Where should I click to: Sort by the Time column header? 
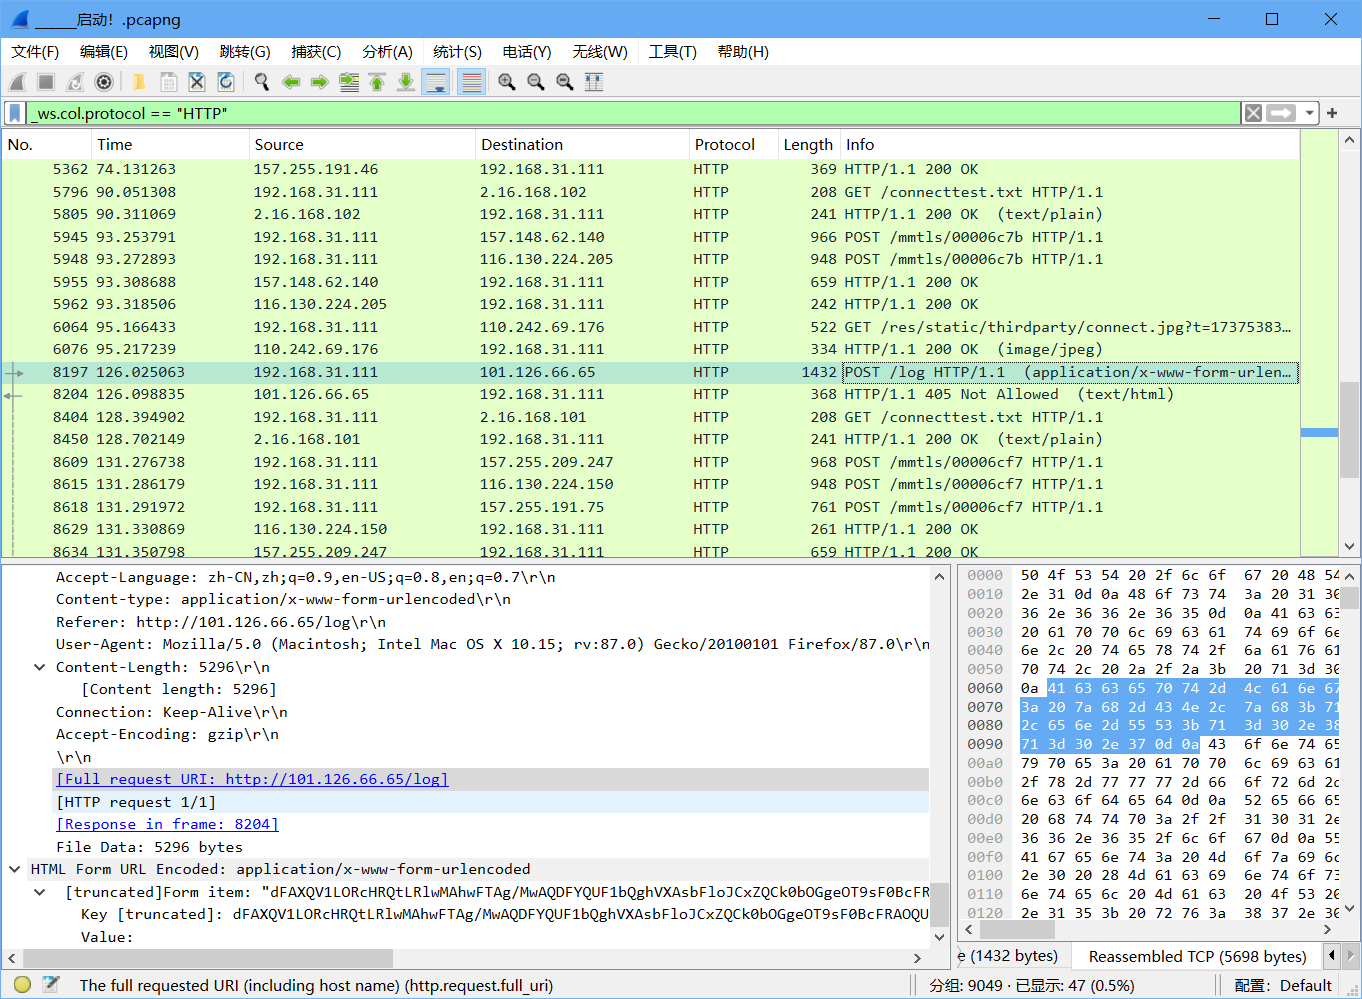tap(169, 144)
